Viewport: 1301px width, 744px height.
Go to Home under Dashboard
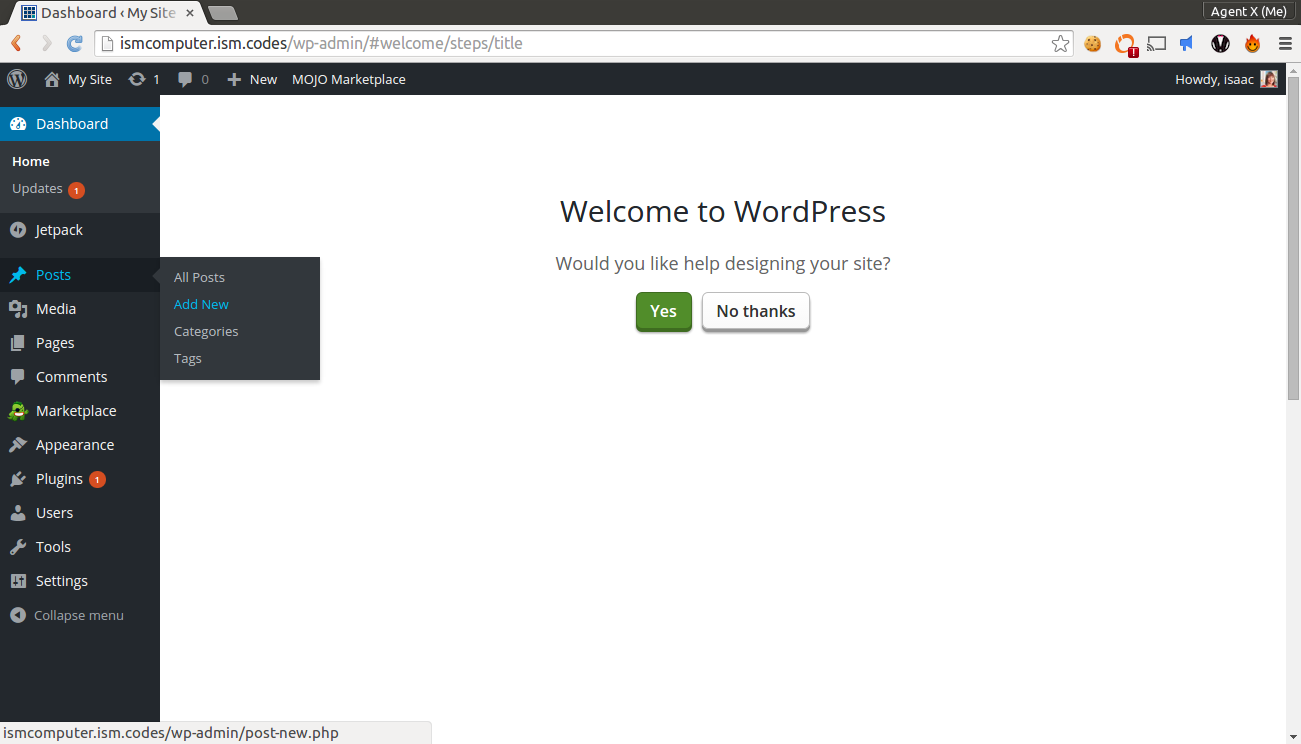31,161
